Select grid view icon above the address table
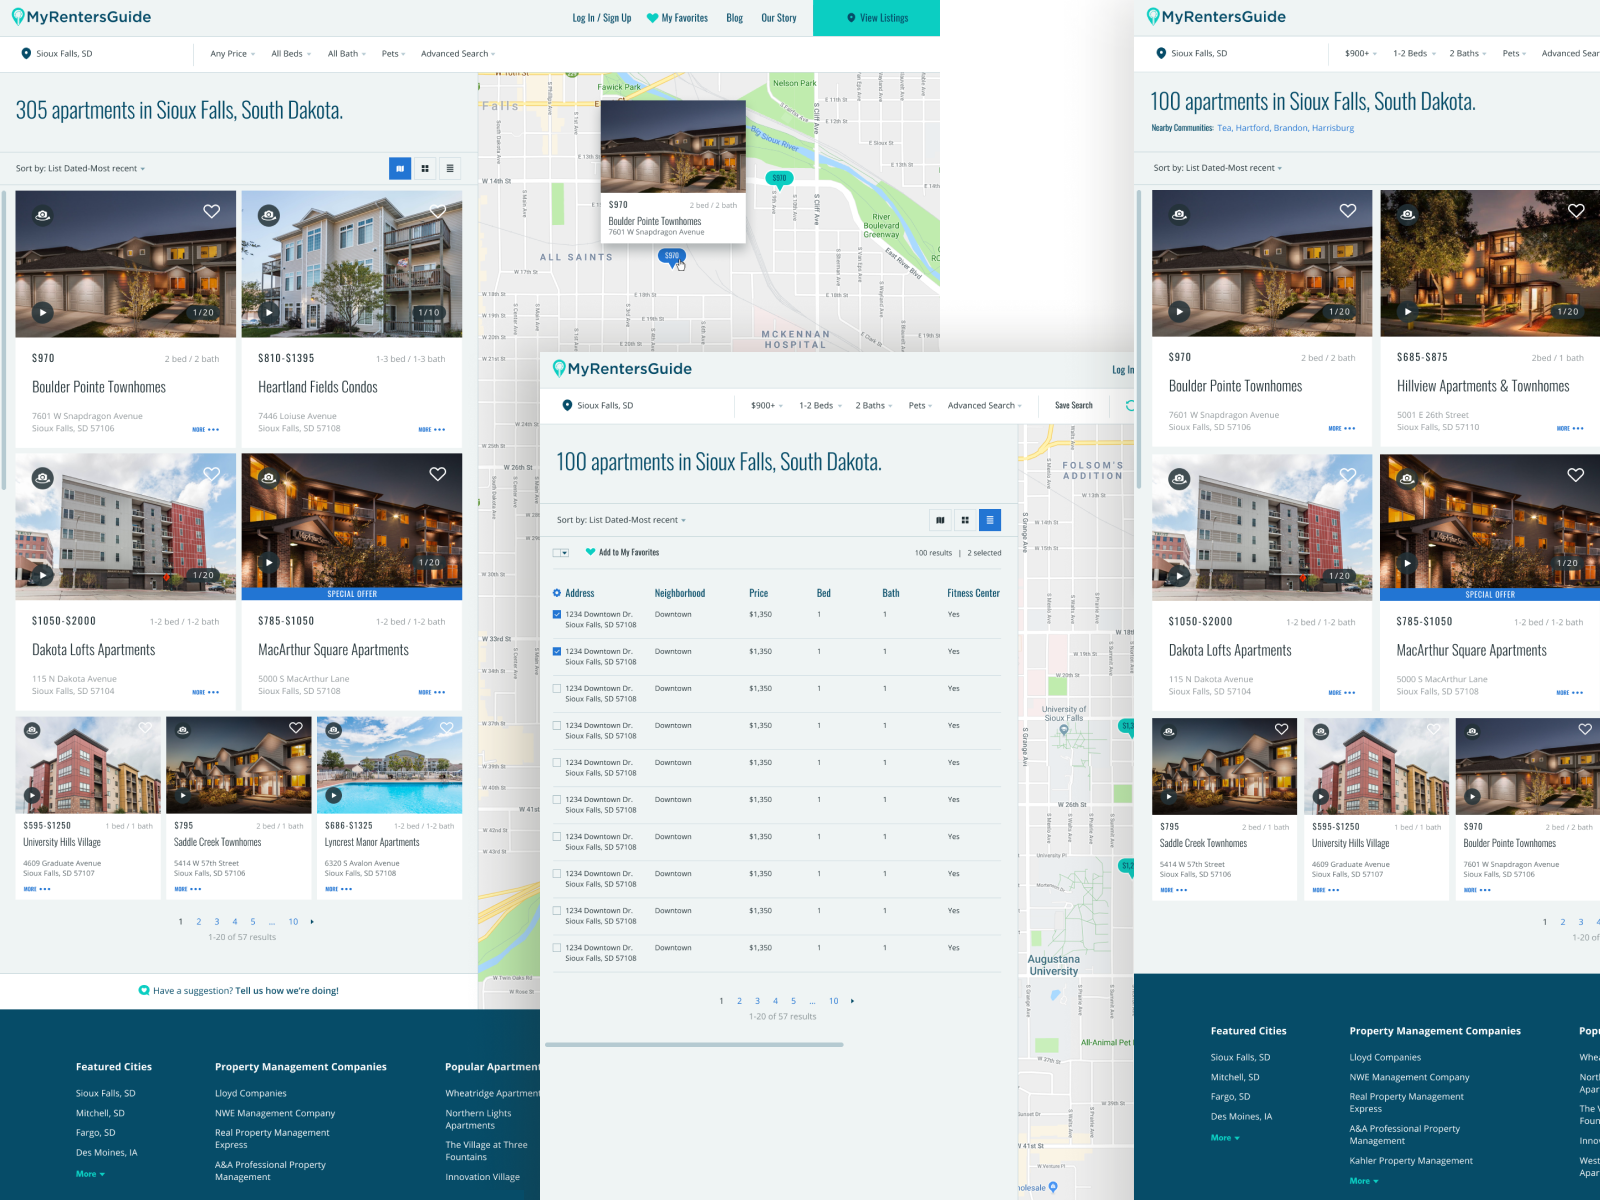 coord(965,520)
